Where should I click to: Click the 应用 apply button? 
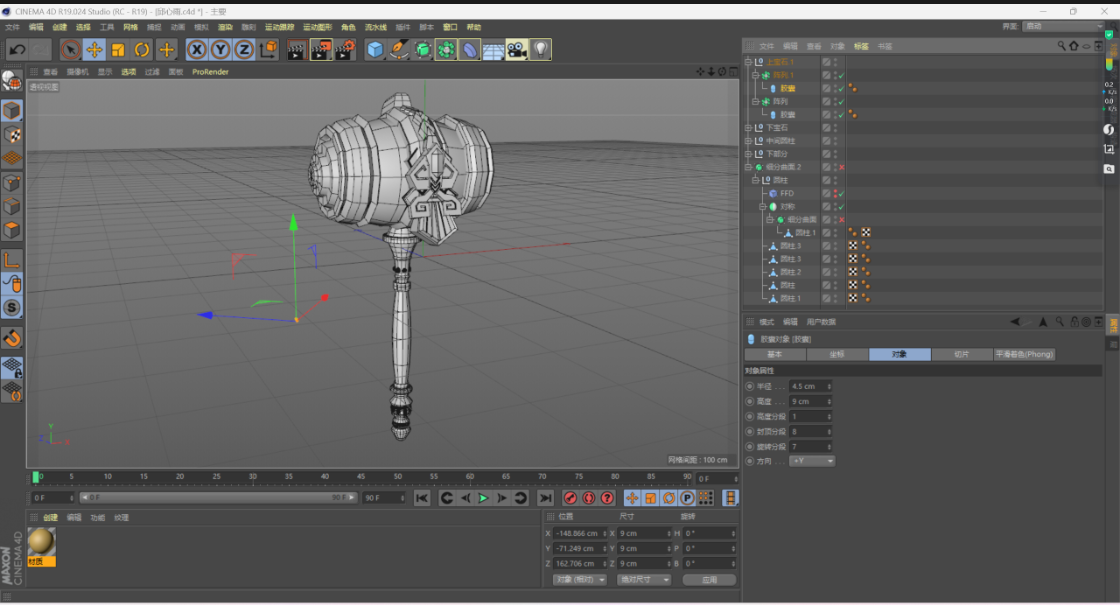tap(708, 579)
